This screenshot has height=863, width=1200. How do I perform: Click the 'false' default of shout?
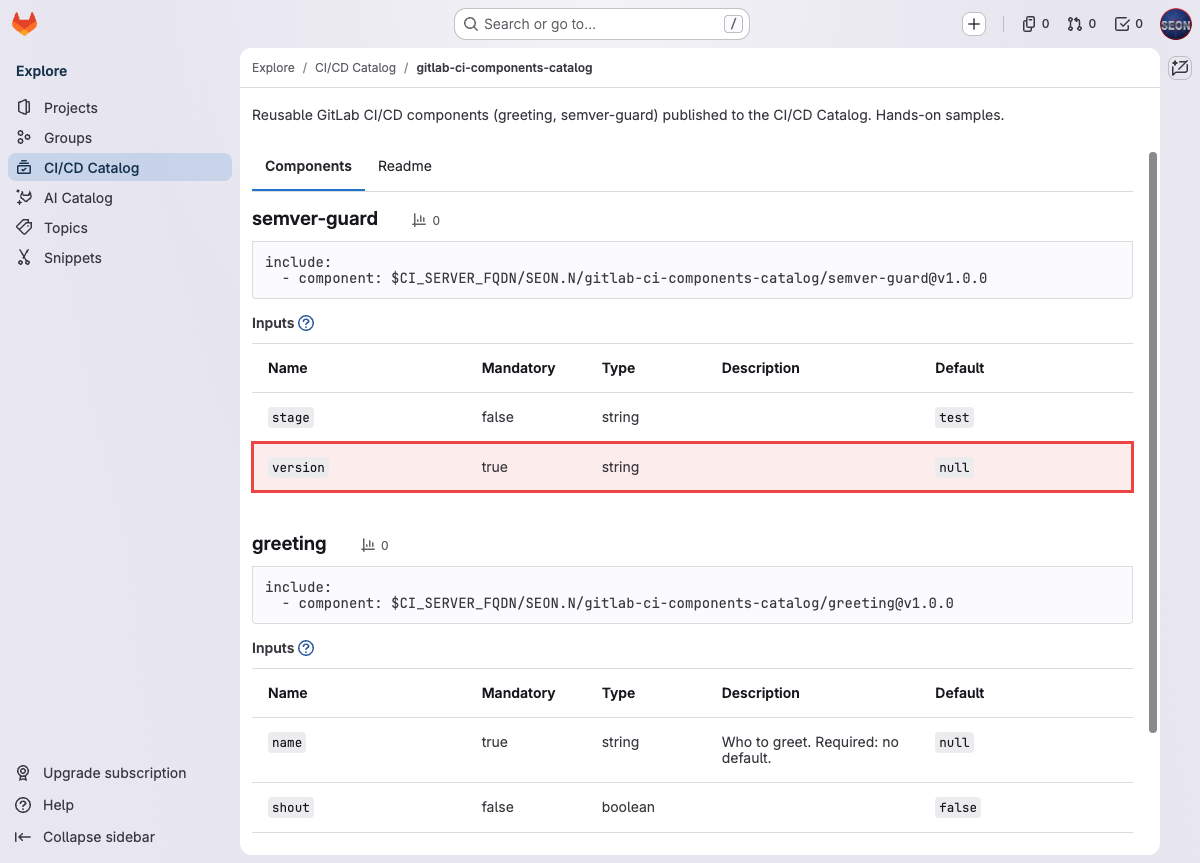pos(958,807)
